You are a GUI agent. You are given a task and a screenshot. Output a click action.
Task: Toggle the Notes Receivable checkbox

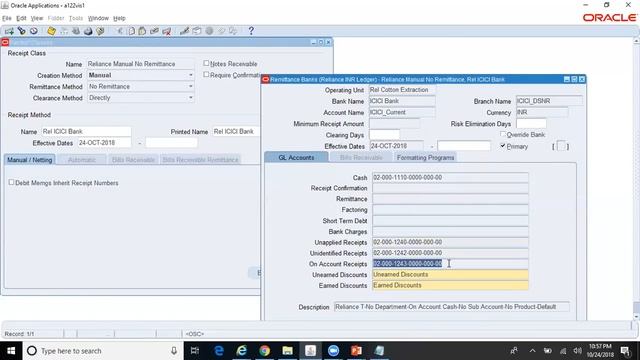206,63
